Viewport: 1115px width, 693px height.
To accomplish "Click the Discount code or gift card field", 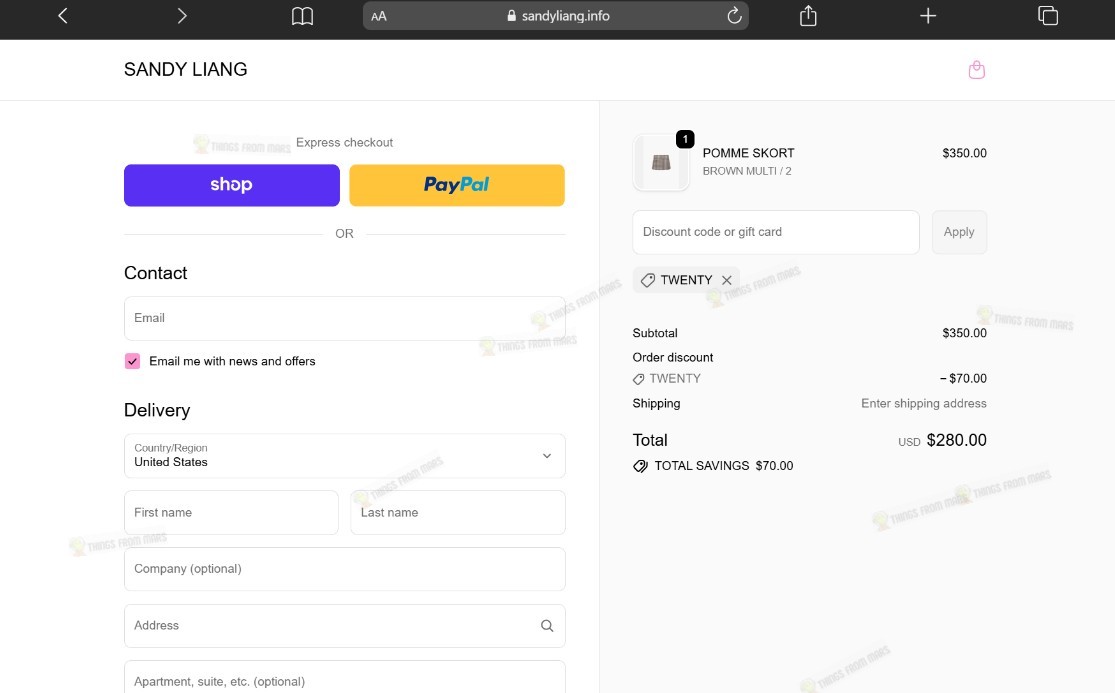I will (x=776, y=232).
